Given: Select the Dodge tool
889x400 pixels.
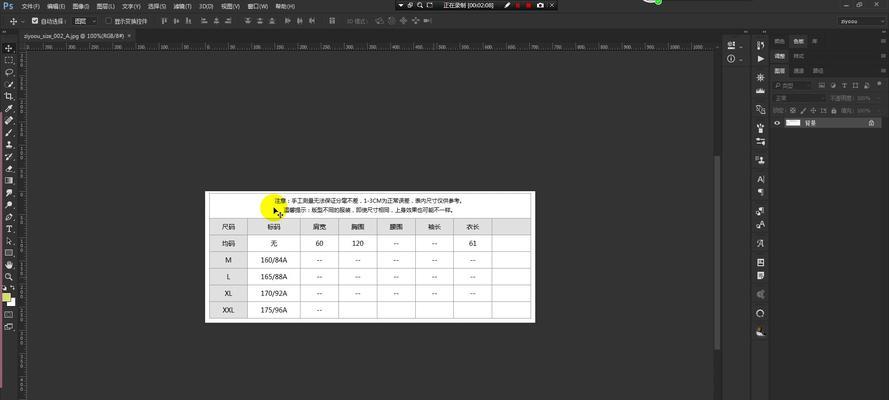Looking at the screenshot, I should (x=9, y=205).
